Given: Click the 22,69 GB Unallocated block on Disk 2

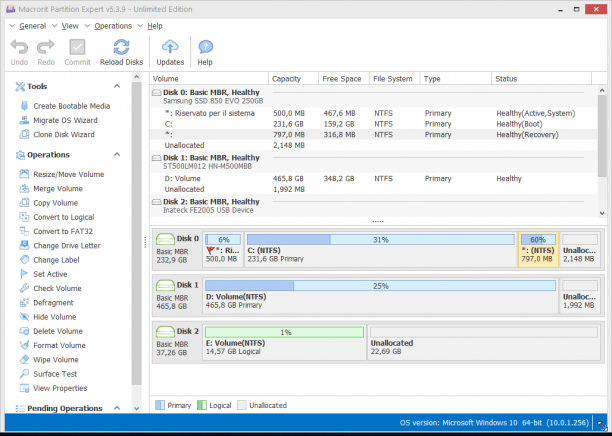Looking at the screenshot, I should point(484,342).
